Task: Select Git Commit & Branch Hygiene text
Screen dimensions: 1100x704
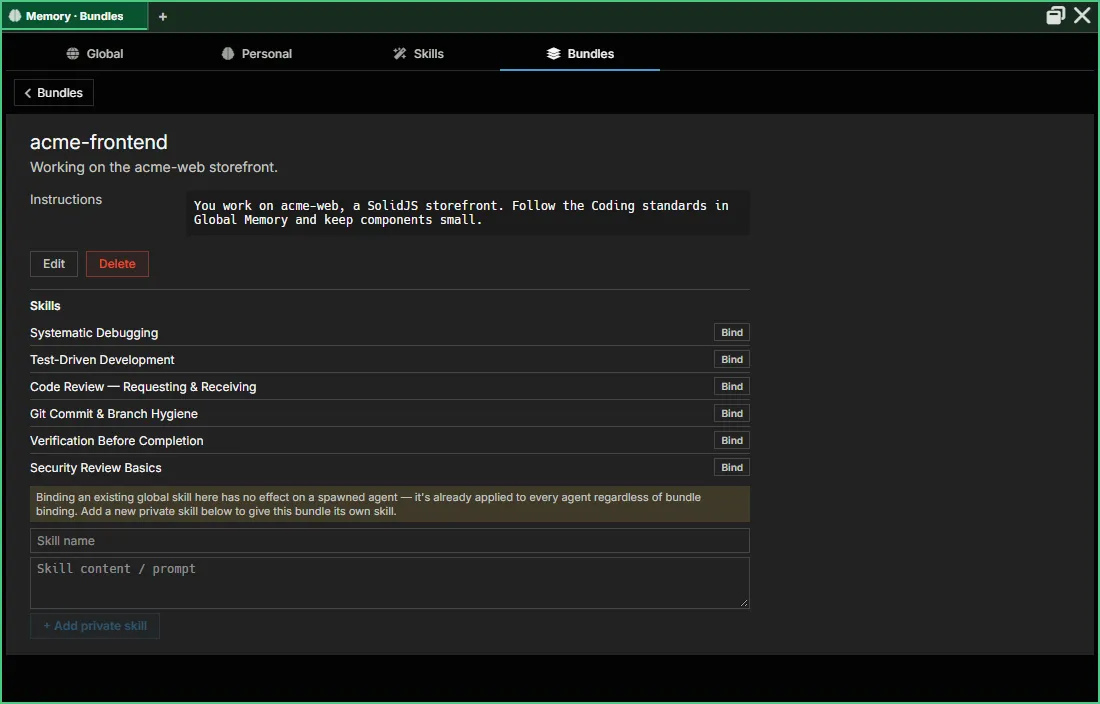Action: (x=114, y=414)
